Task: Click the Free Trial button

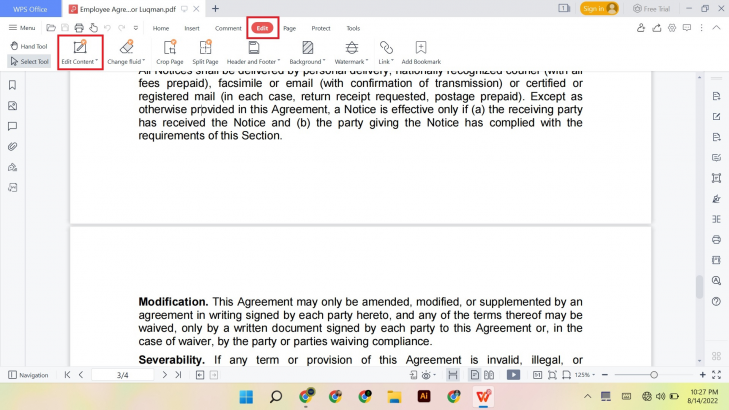Action: point(651,8)
